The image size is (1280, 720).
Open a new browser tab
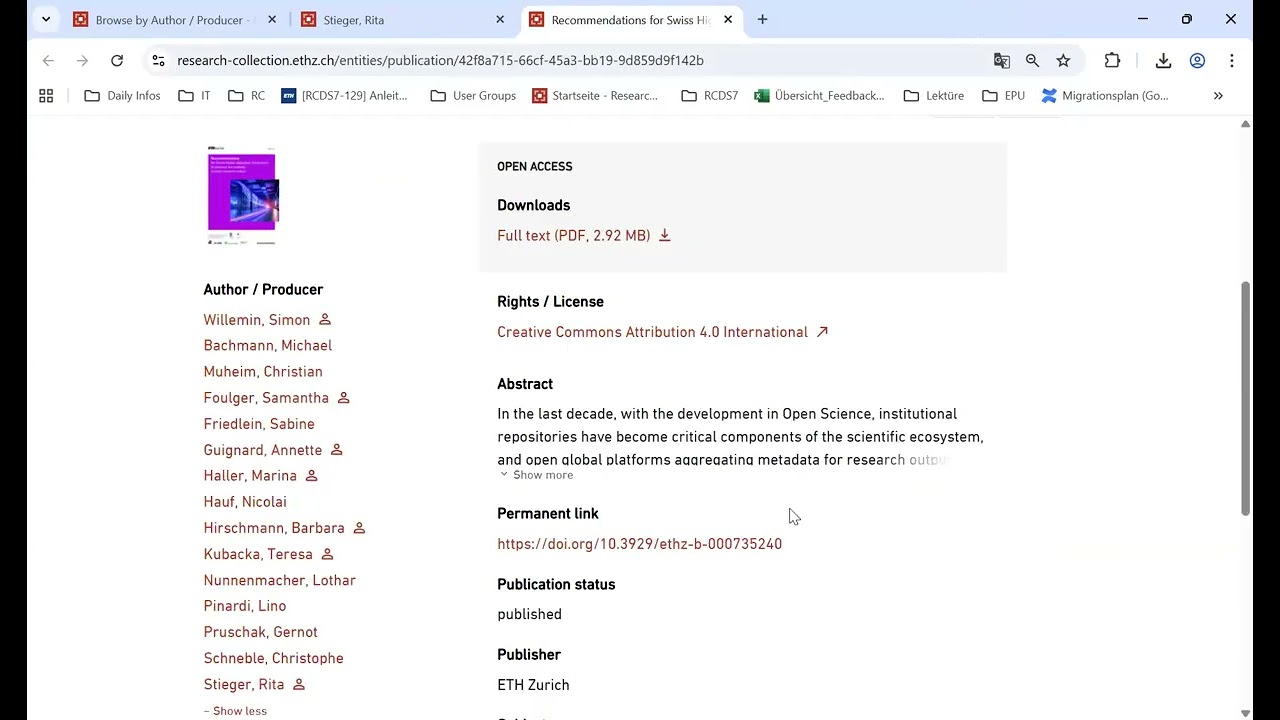point(762,20)
